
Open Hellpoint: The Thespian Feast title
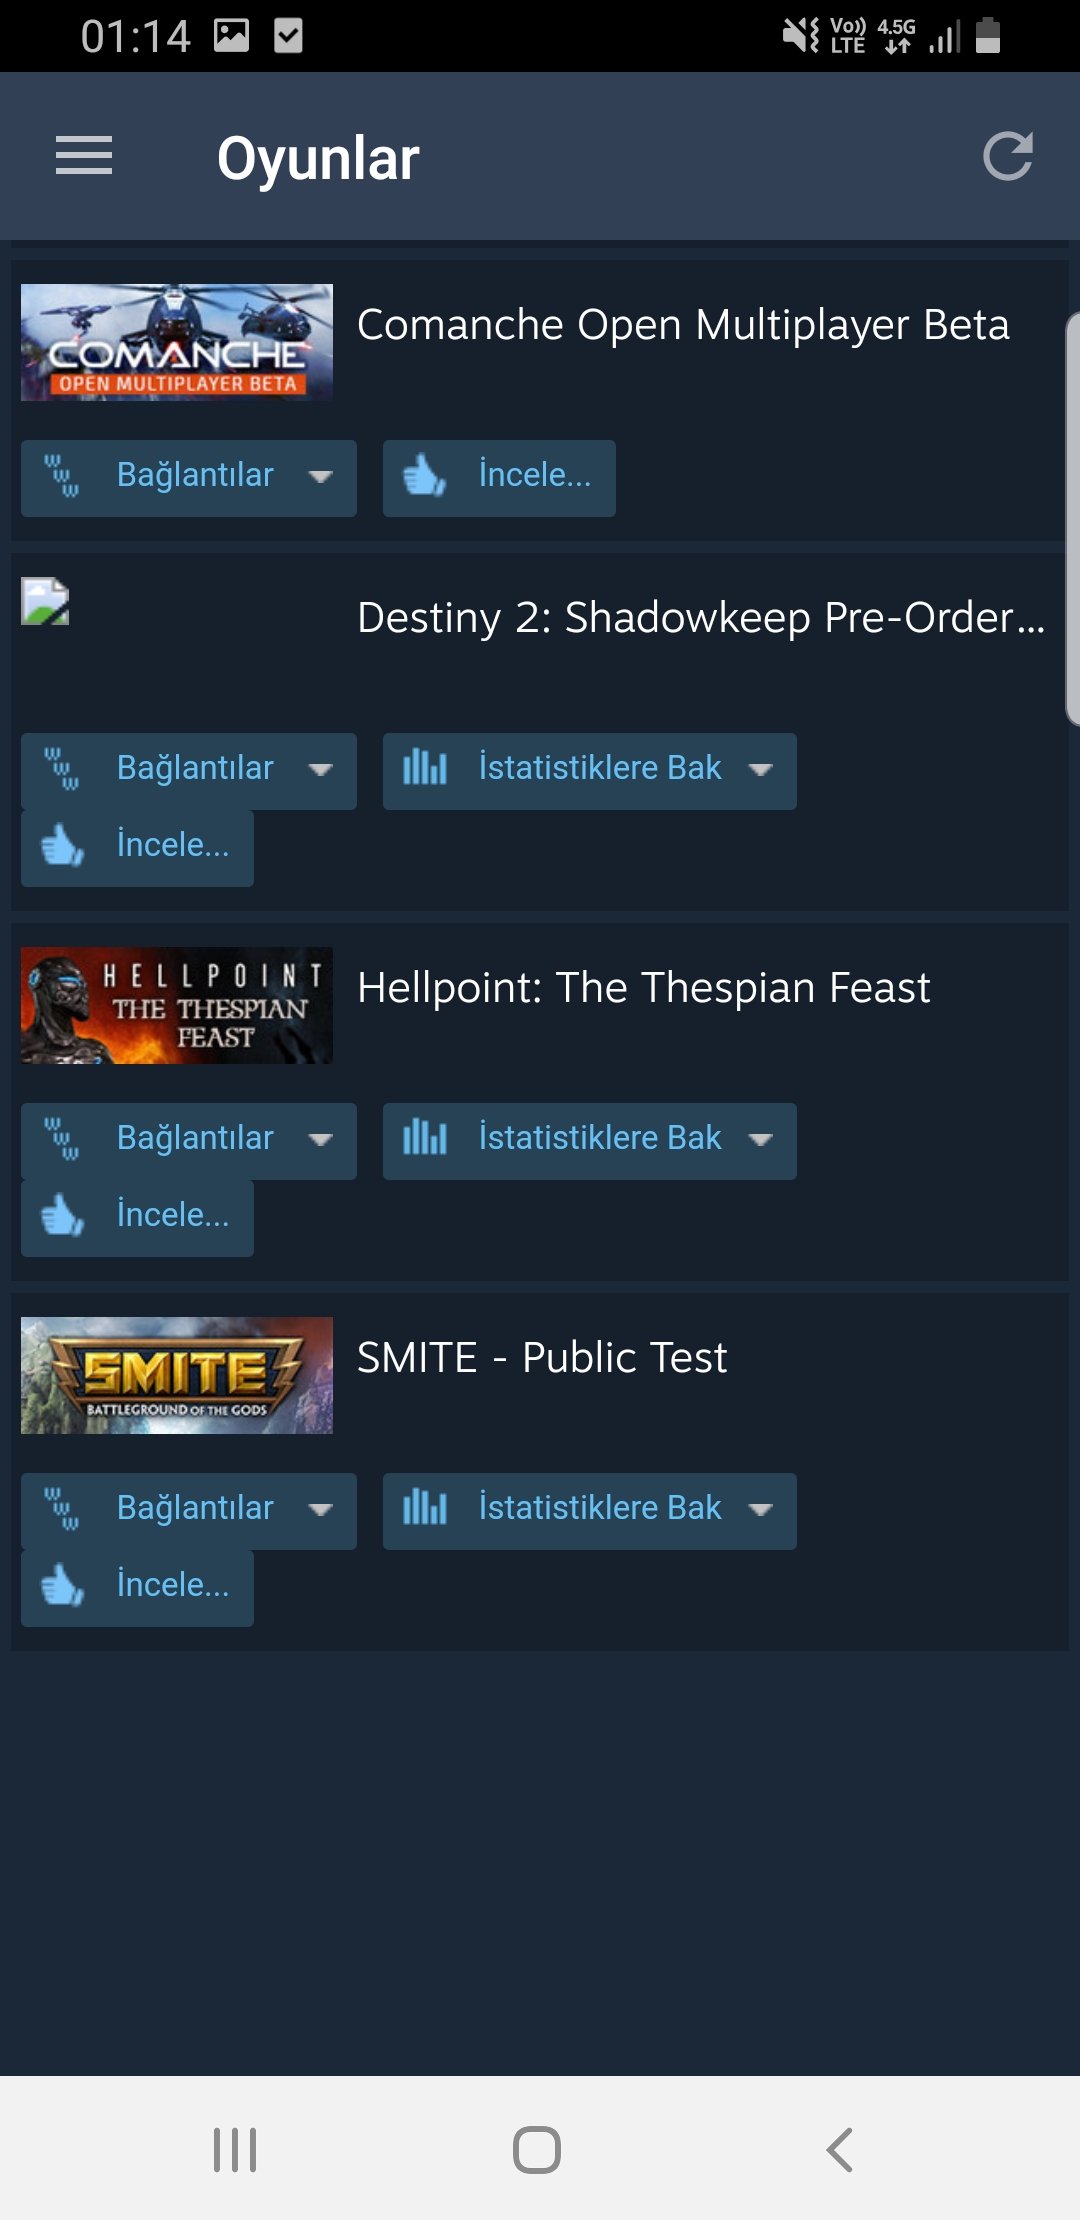644,988
